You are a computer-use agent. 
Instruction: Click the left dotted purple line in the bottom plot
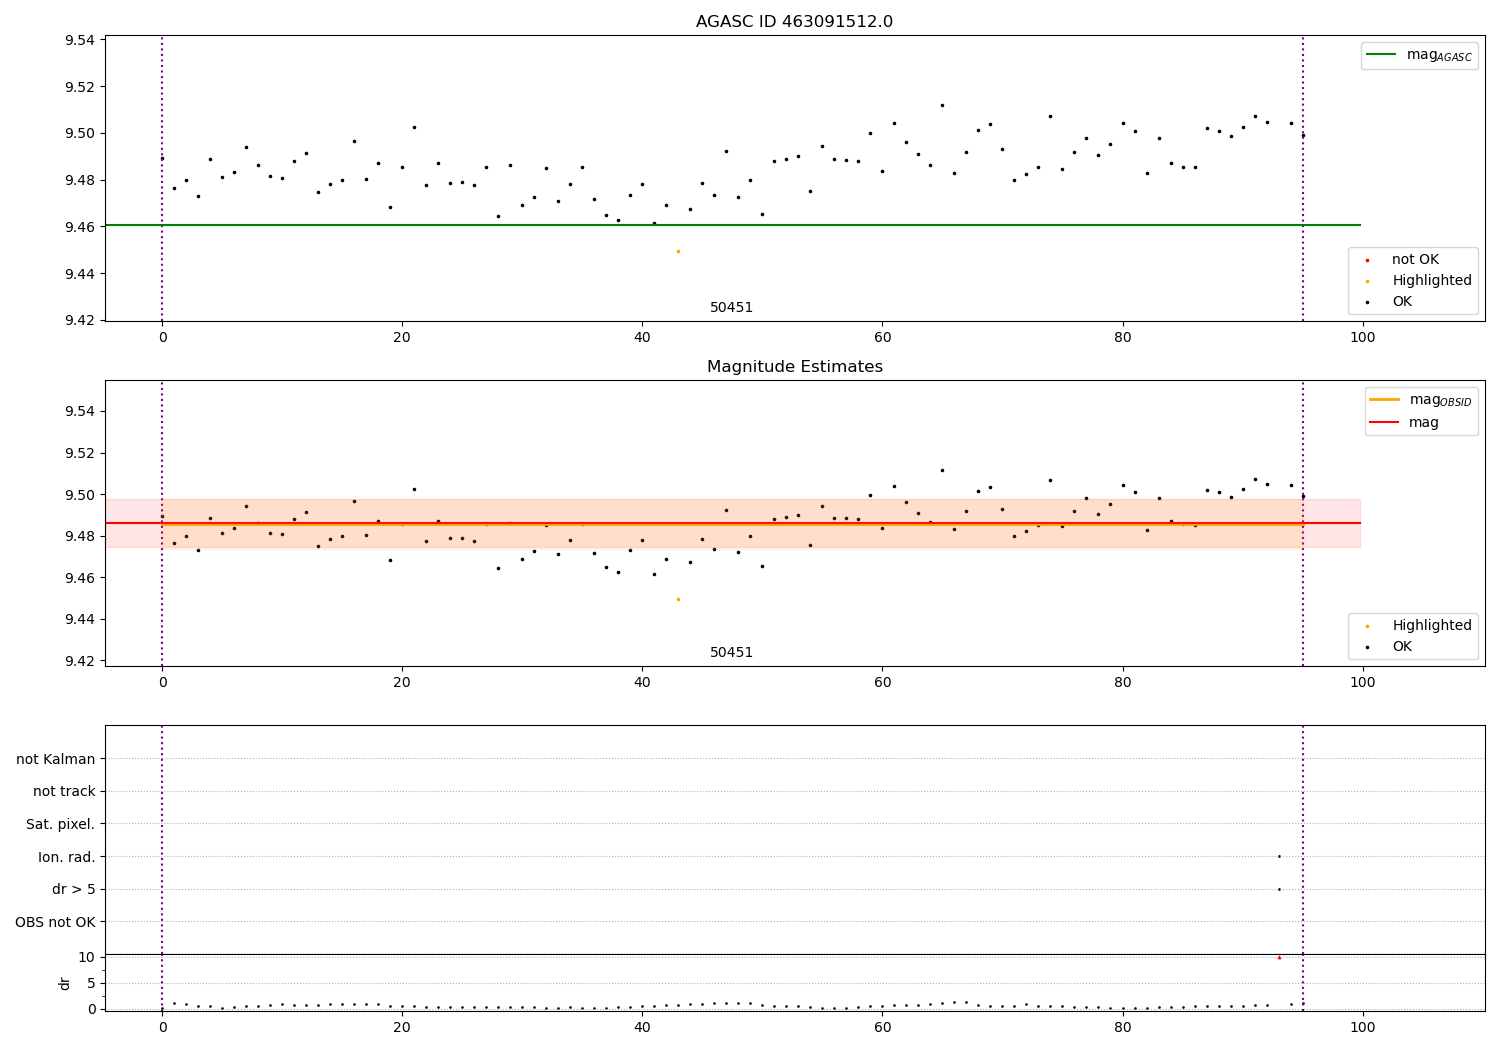pos(162,868)
